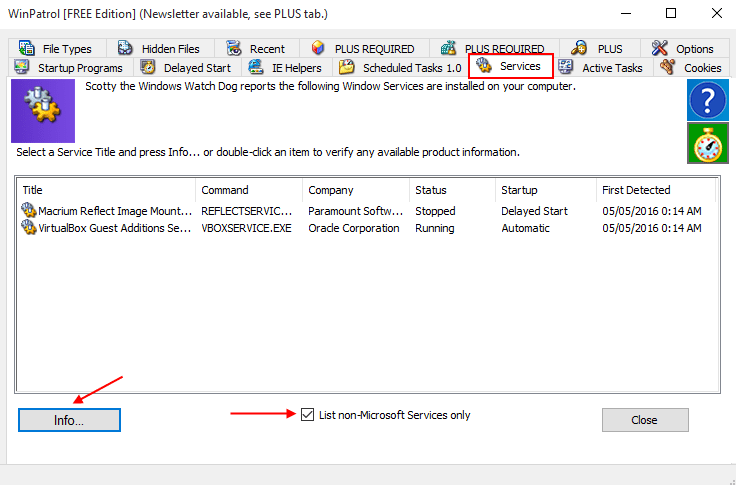
Task: Switch to the File Types tab
Action: (57, 48)
